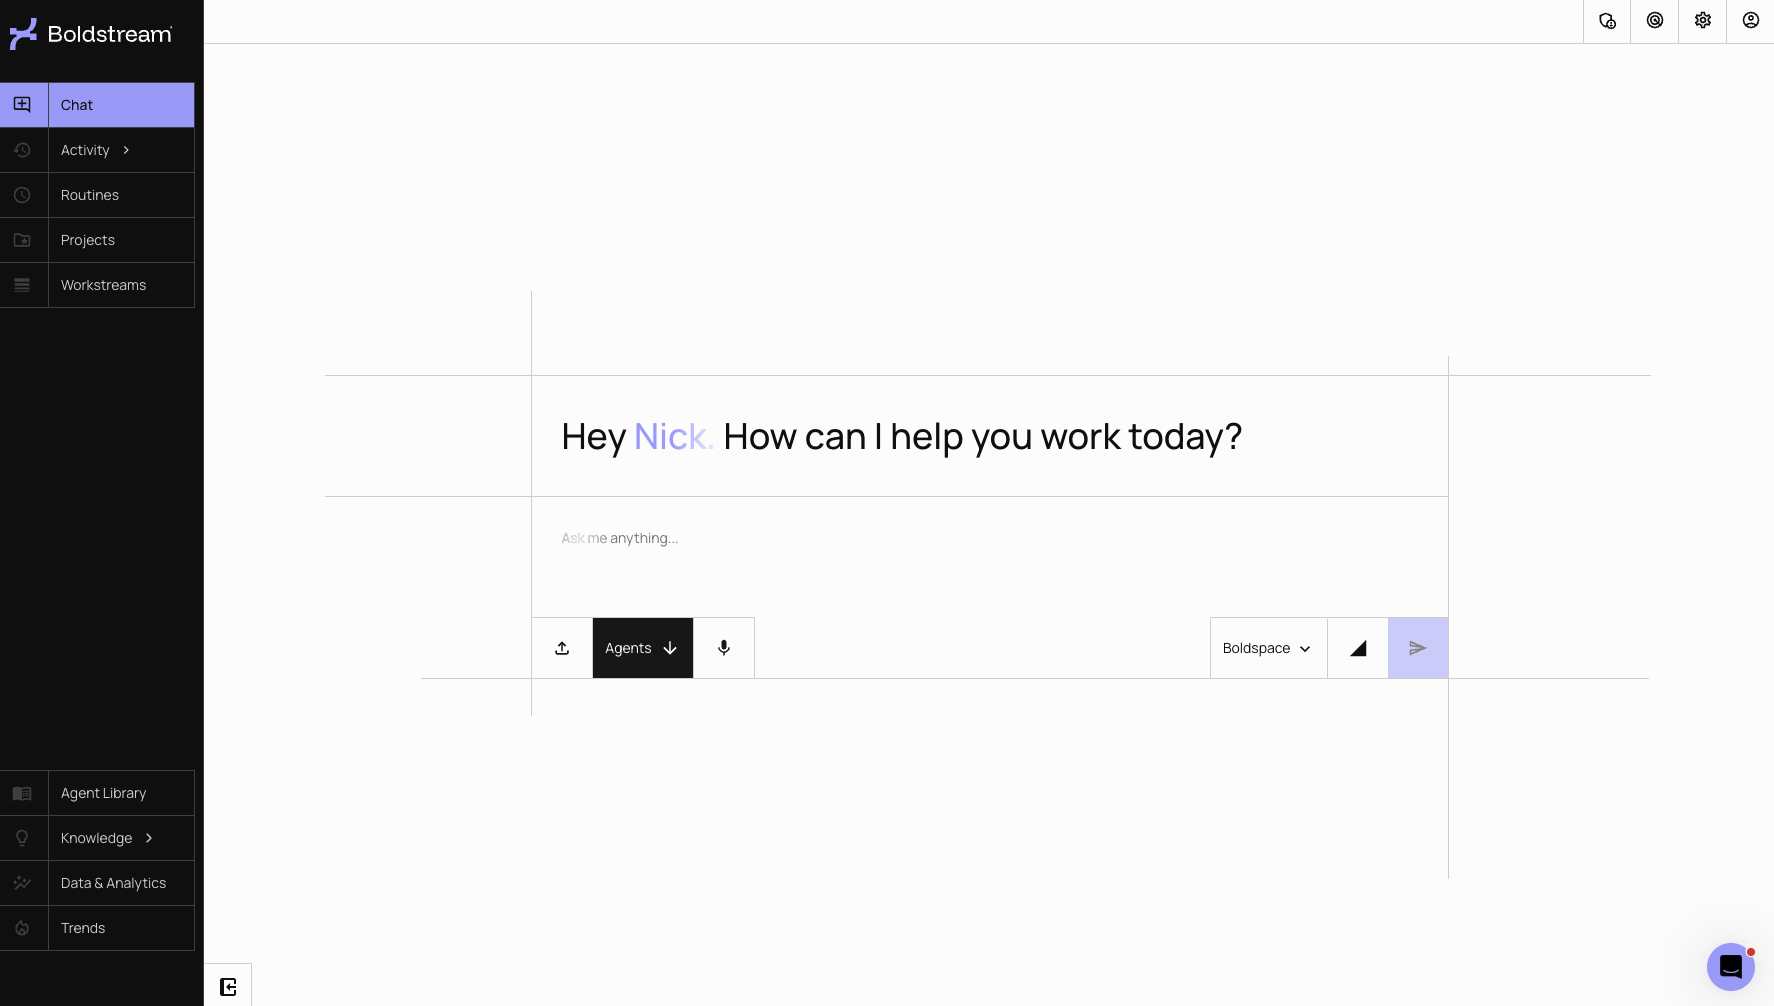Viewport: 1774px width, 1006px height.
Task: Send the message with arrow button
Action: click(1418, 648)
